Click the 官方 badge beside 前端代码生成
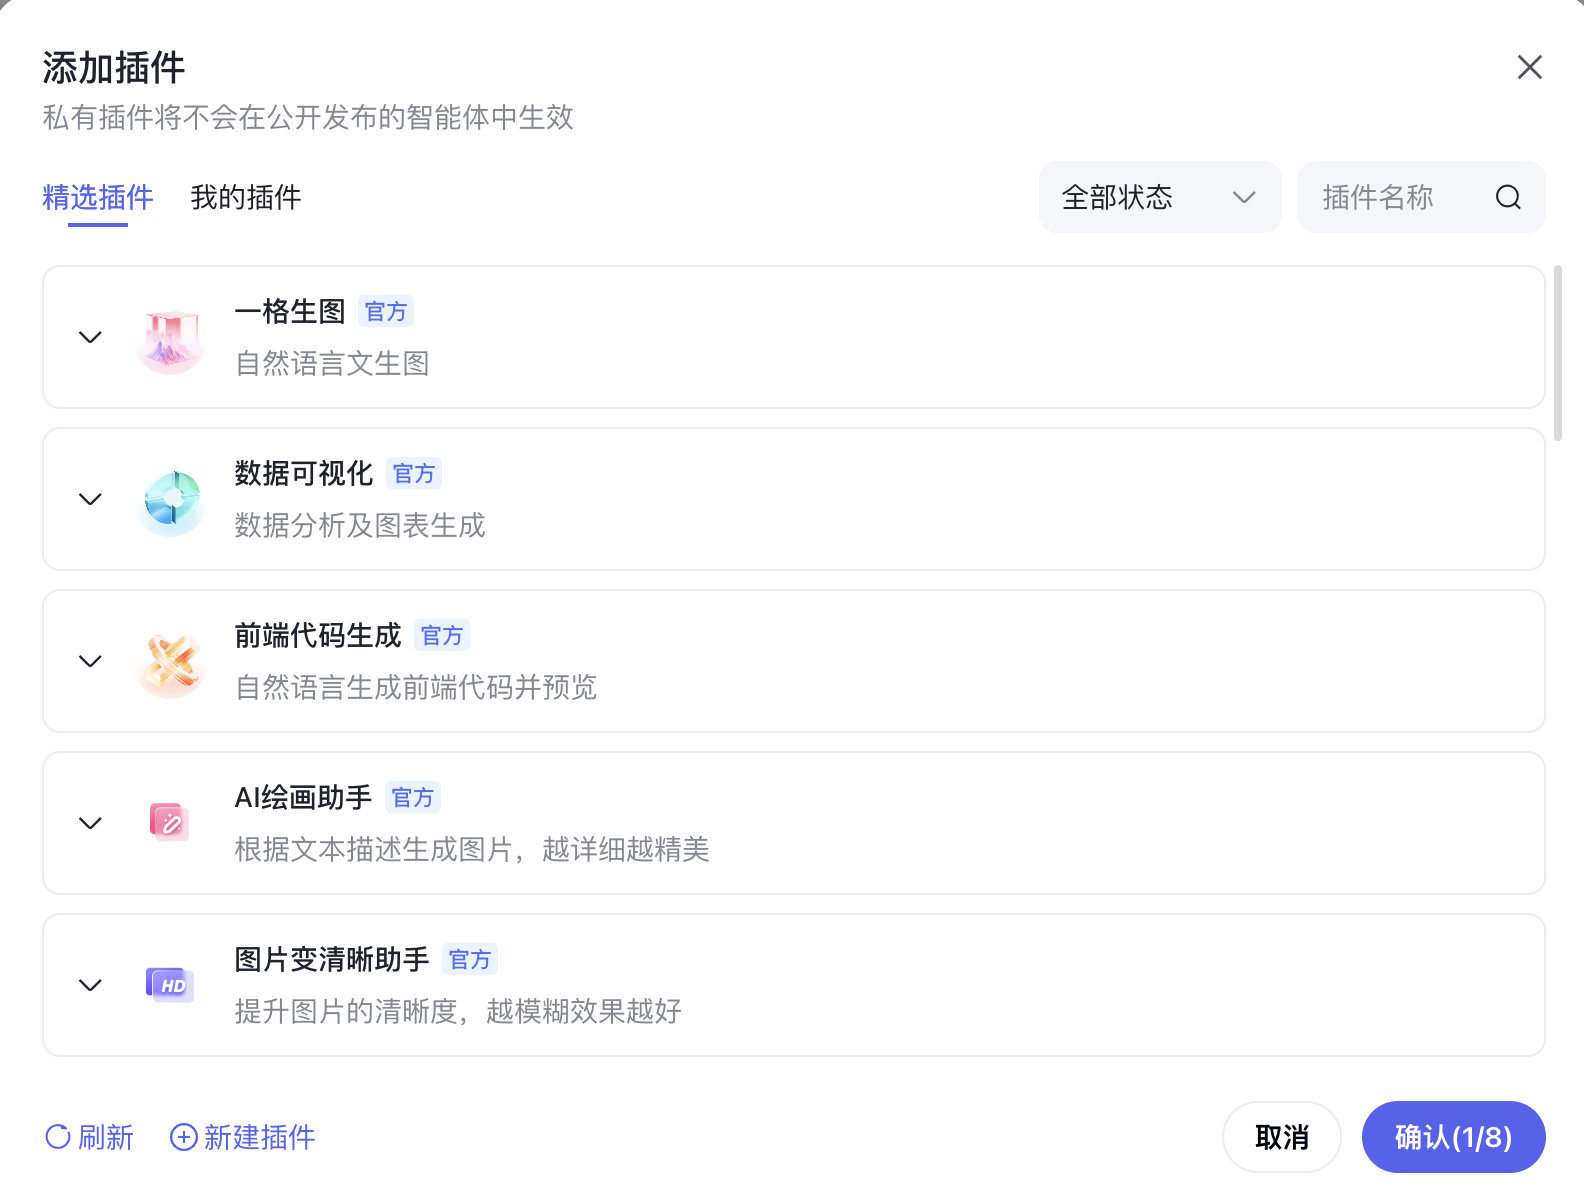 click(442, 636)
